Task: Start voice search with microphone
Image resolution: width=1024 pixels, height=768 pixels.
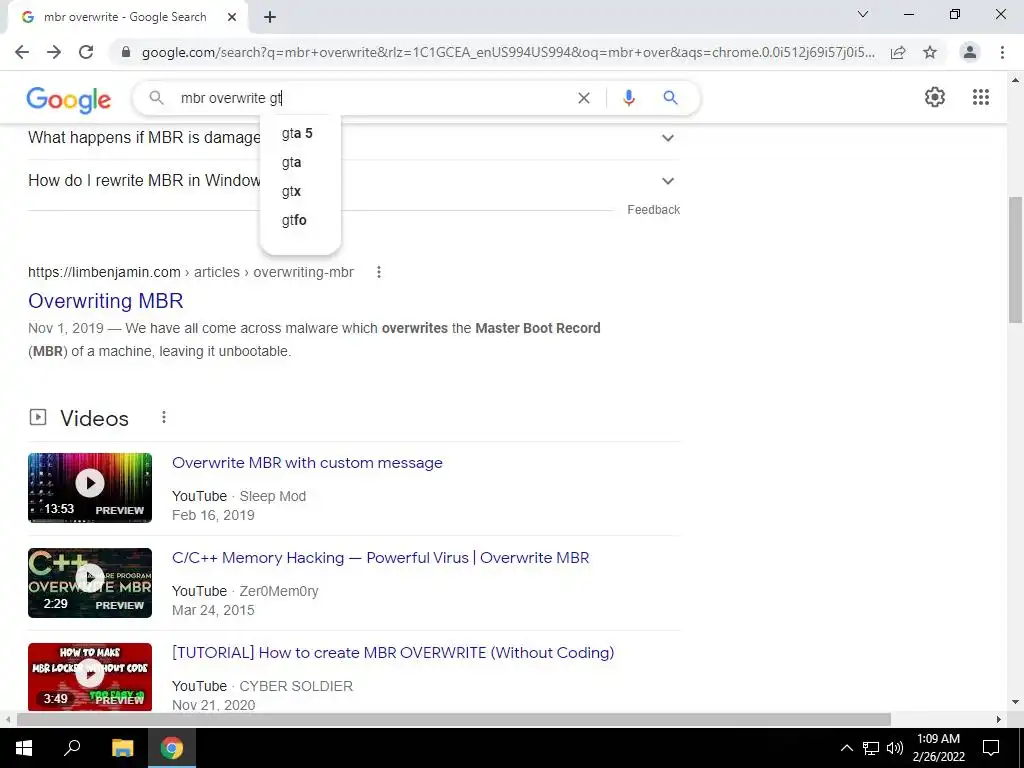Action: click(628, 98)
